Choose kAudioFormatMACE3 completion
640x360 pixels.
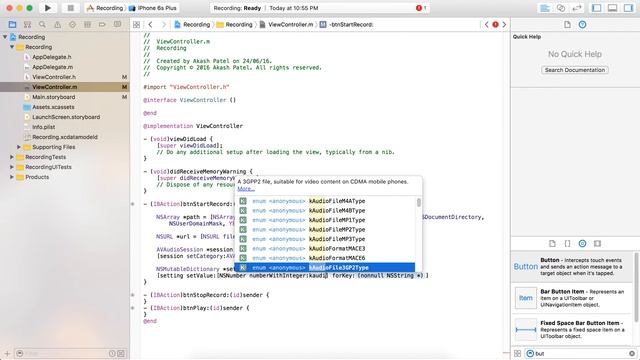click(x=325, y=249)
